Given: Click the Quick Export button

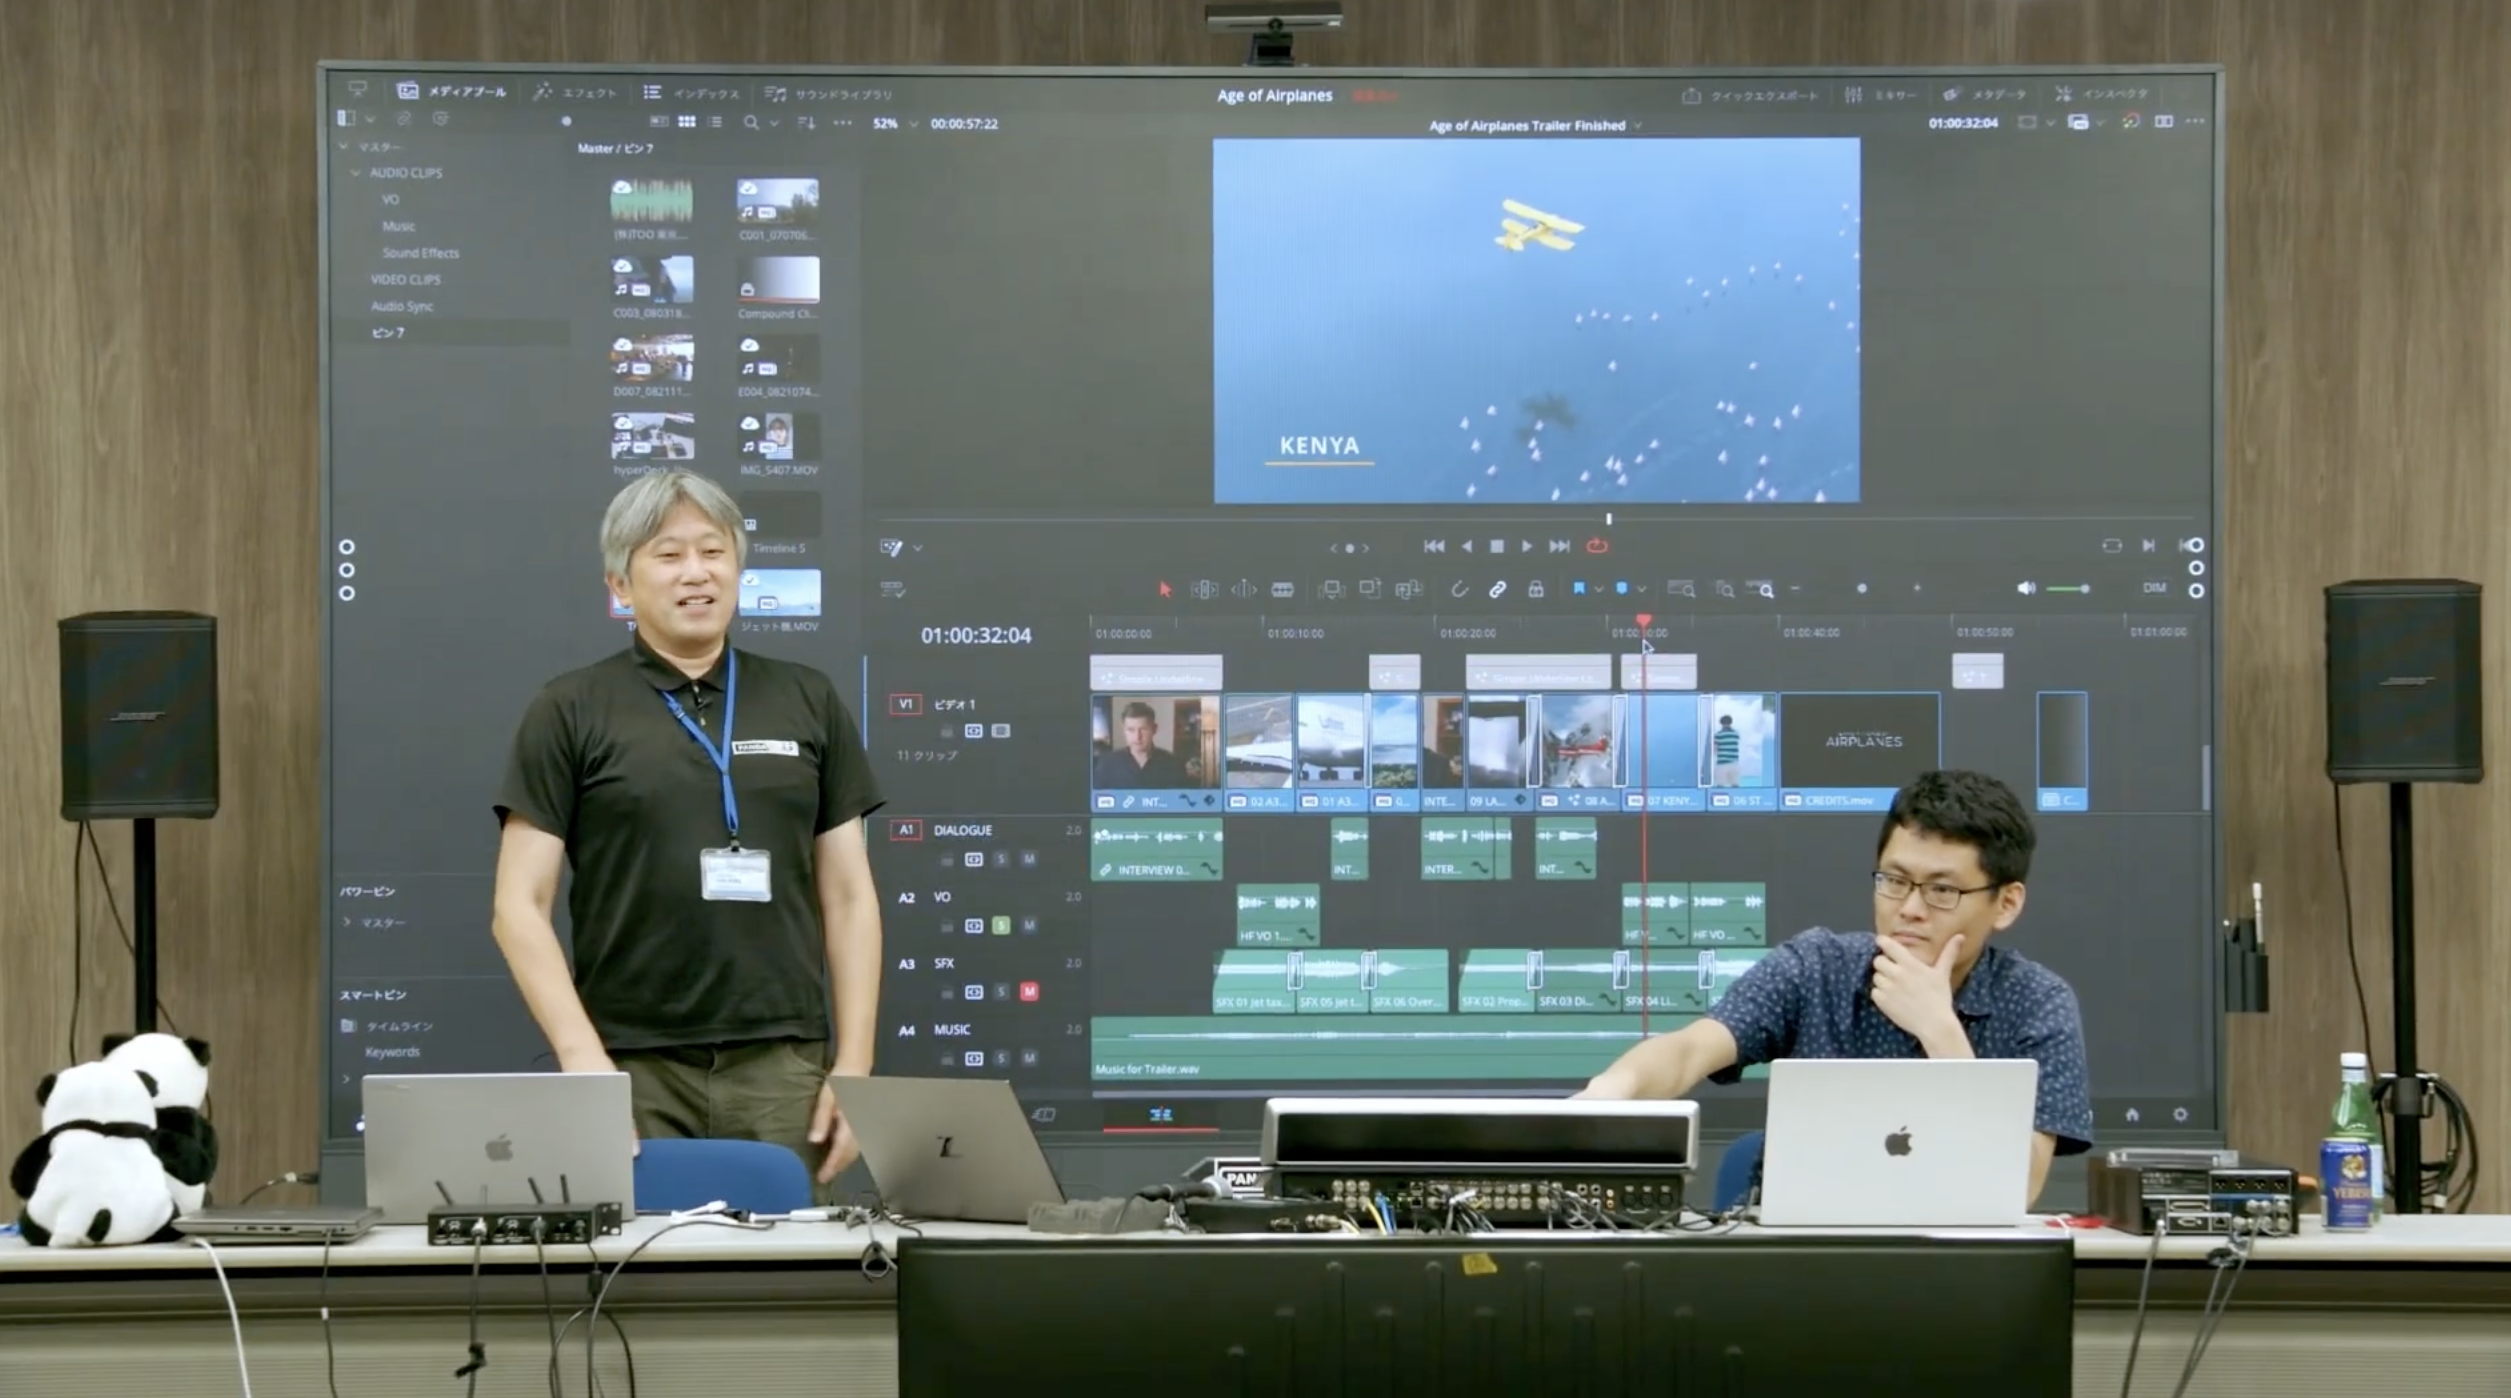Looking at the screenshot, I should [1750, 96].
